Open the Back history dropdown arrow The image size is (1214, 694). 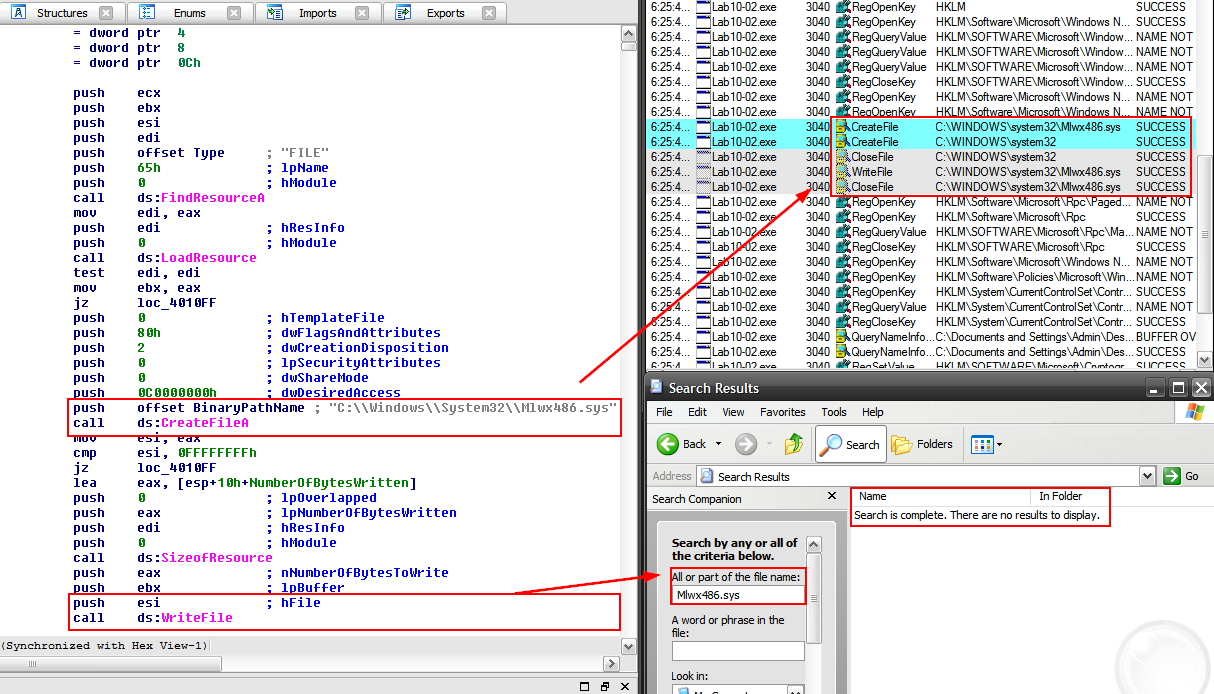click(x=719, y=444)
